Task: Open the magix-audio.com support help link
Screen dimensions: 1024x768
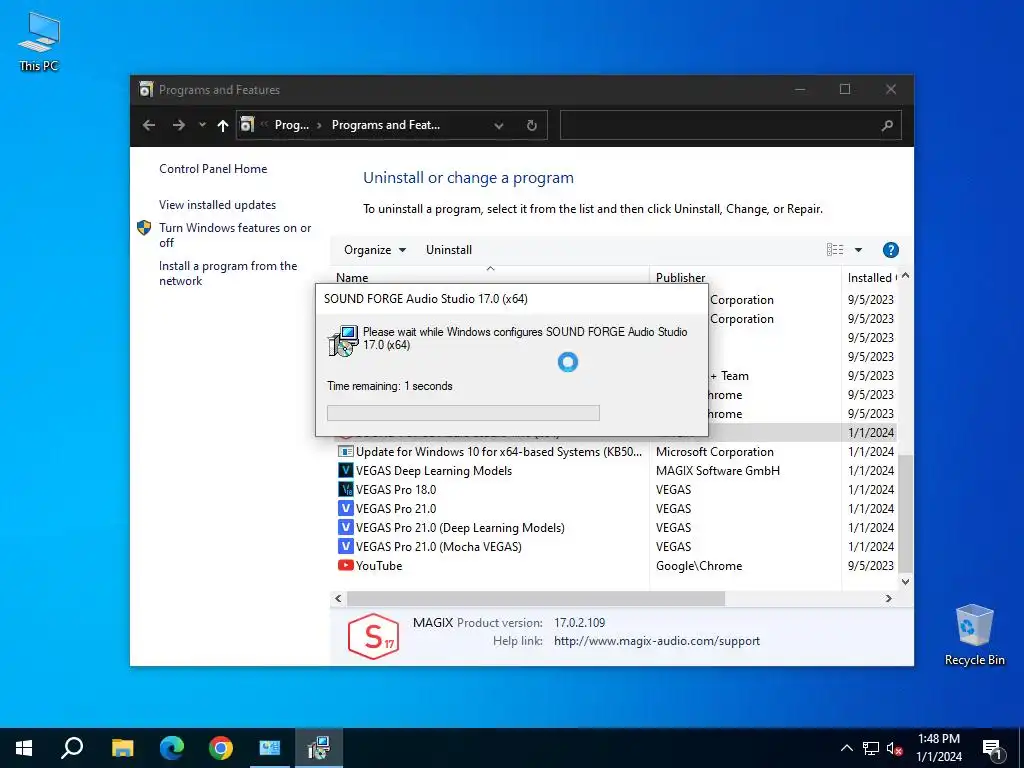Action: pos(656,641)
